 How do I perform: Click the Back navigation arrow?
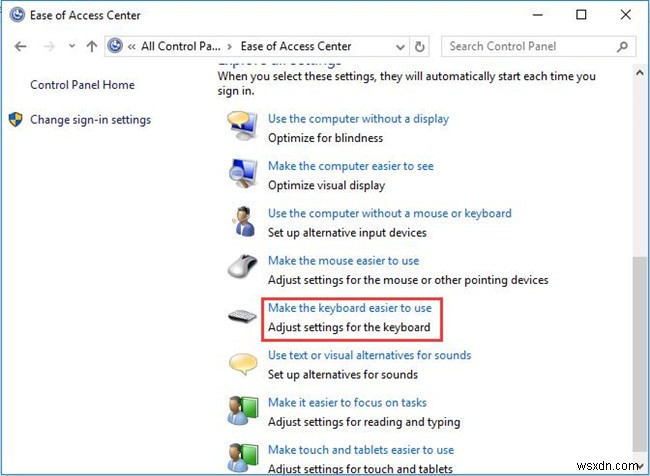pyautogui.click(x=20, y=46)
